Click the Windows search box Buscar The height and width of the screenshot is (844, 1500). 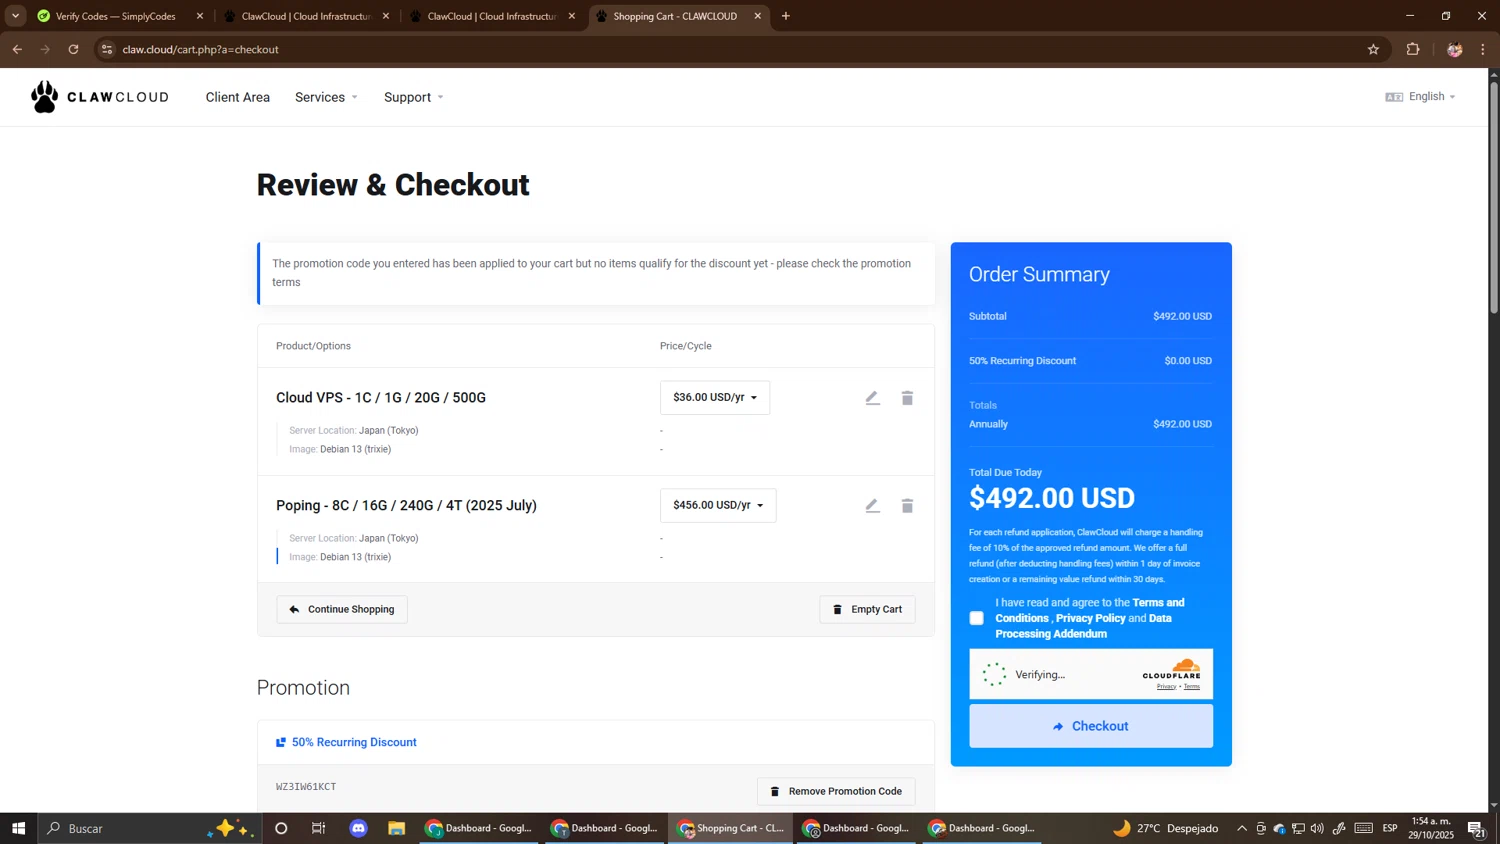click(150, 828)
